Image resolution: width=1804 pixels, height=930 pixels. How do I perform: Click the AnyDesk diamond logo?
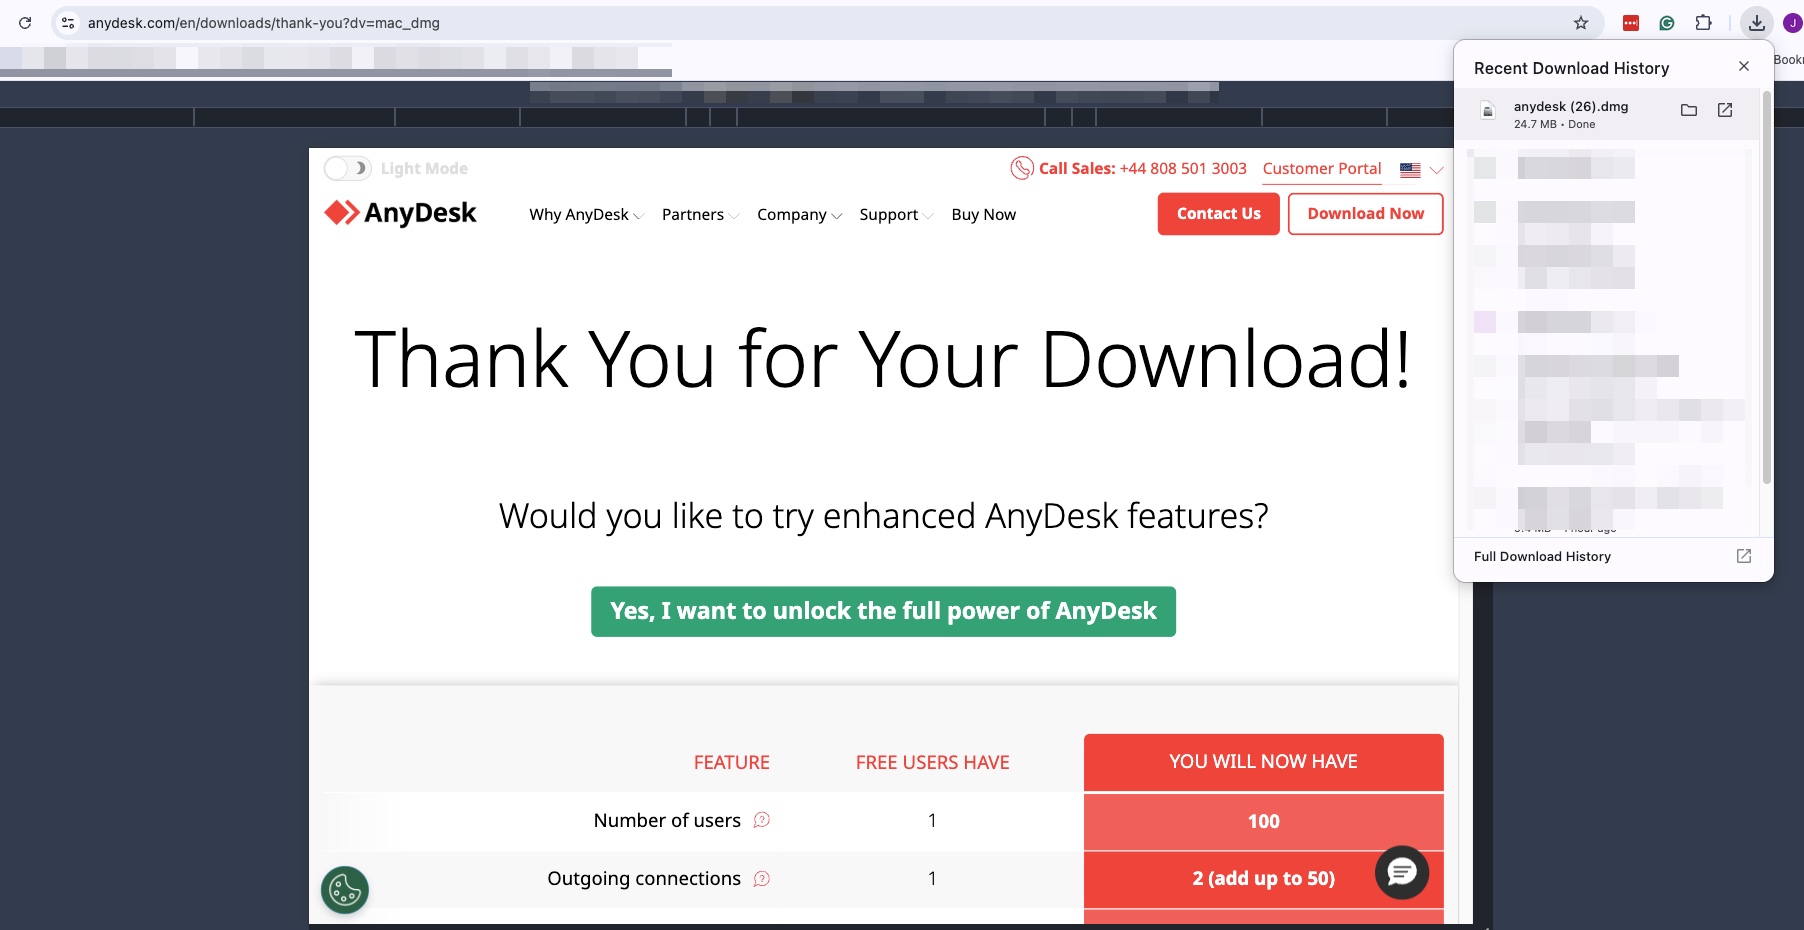pyautogui.click(x=343, y=212)
